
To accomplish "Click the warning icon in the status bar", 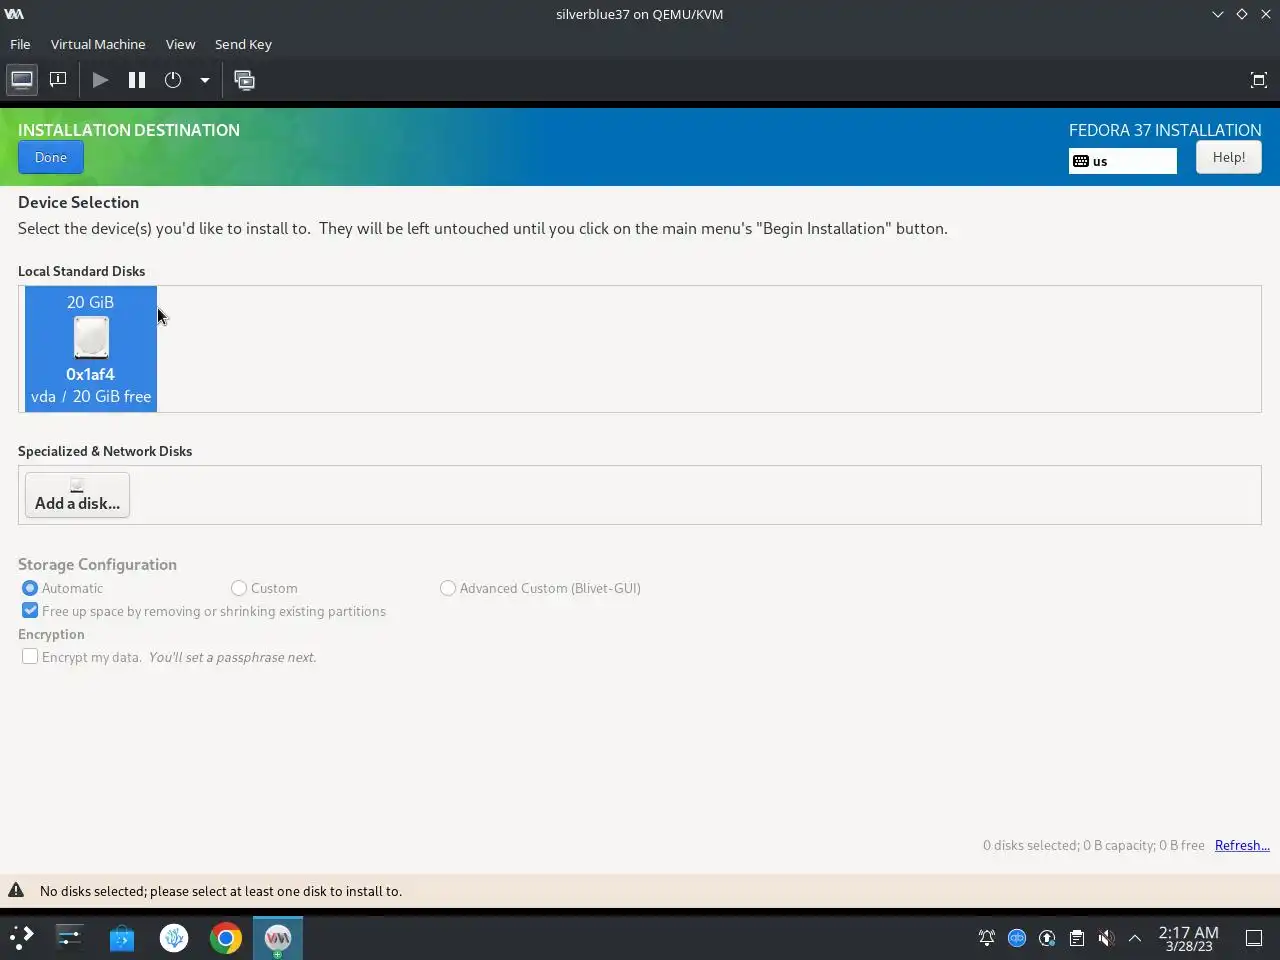I will (x=16, y=890).
